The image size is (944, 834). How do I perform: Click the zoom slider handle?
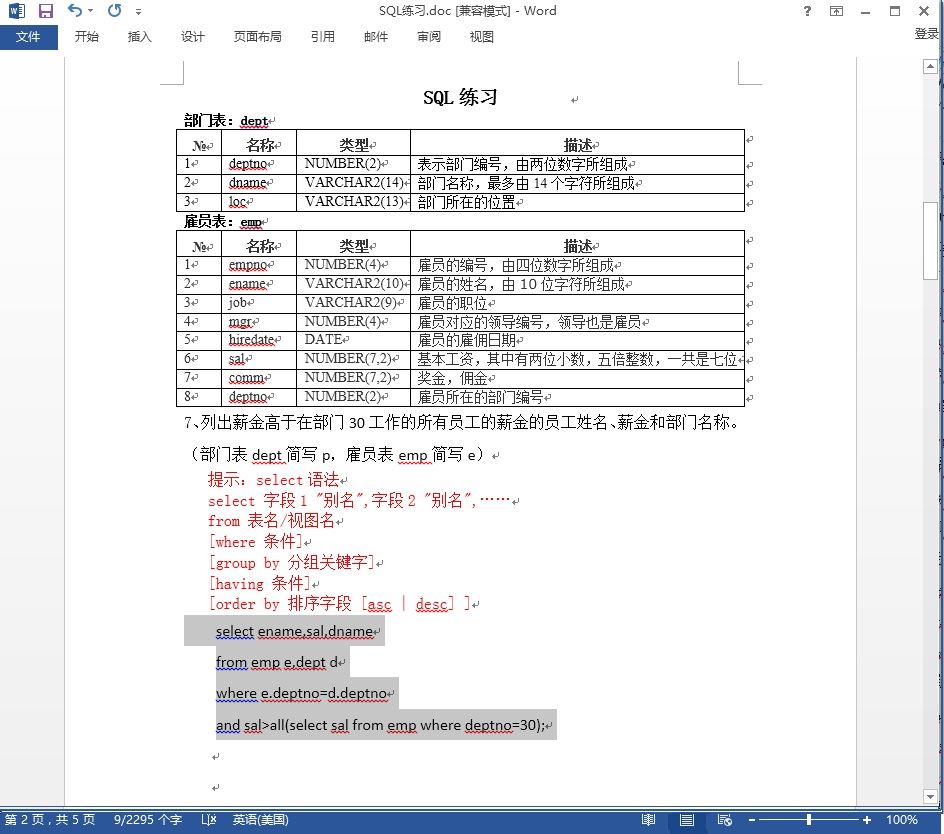pos(809,820)
